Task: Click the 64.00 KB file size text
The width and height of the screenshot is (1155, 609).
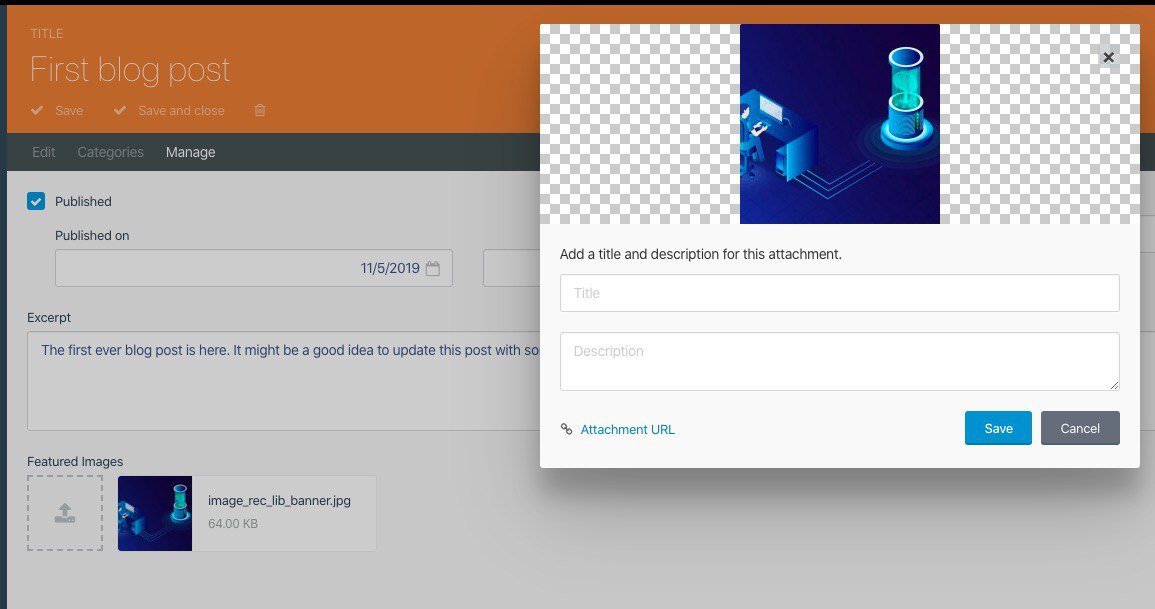Action: pos(233,524)
